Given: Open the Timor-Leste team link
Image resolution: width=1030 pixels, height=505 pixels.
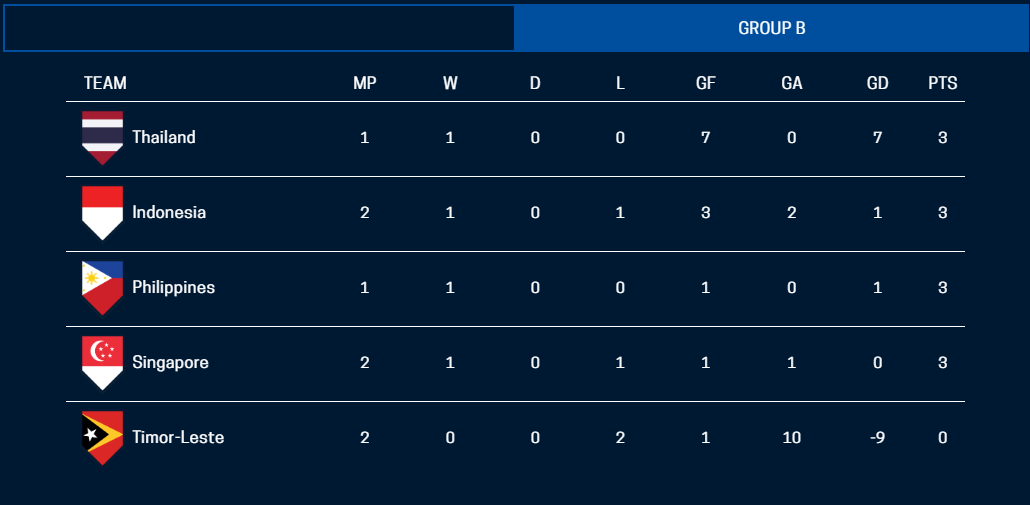Looking at the screenshot, I should coord(178,437).
